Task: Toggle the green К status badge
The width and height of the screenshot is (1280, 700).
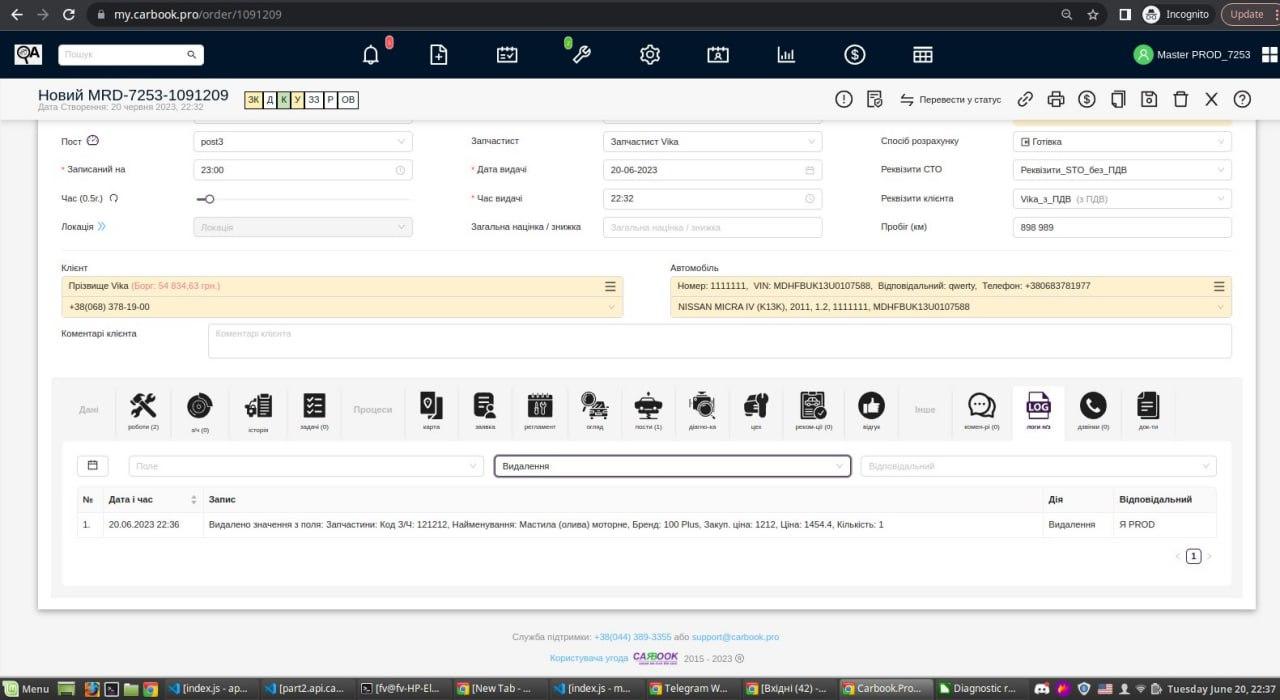Action: click(284, 100)
